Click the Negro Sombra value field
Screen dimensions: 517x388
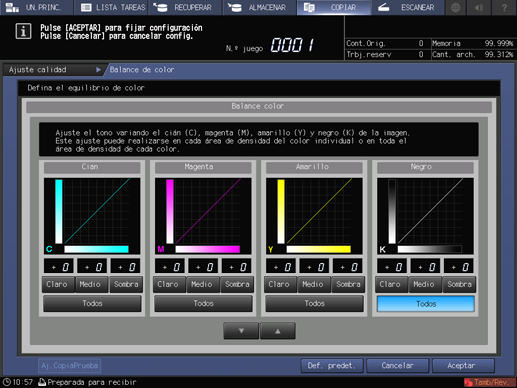[459, 266]
